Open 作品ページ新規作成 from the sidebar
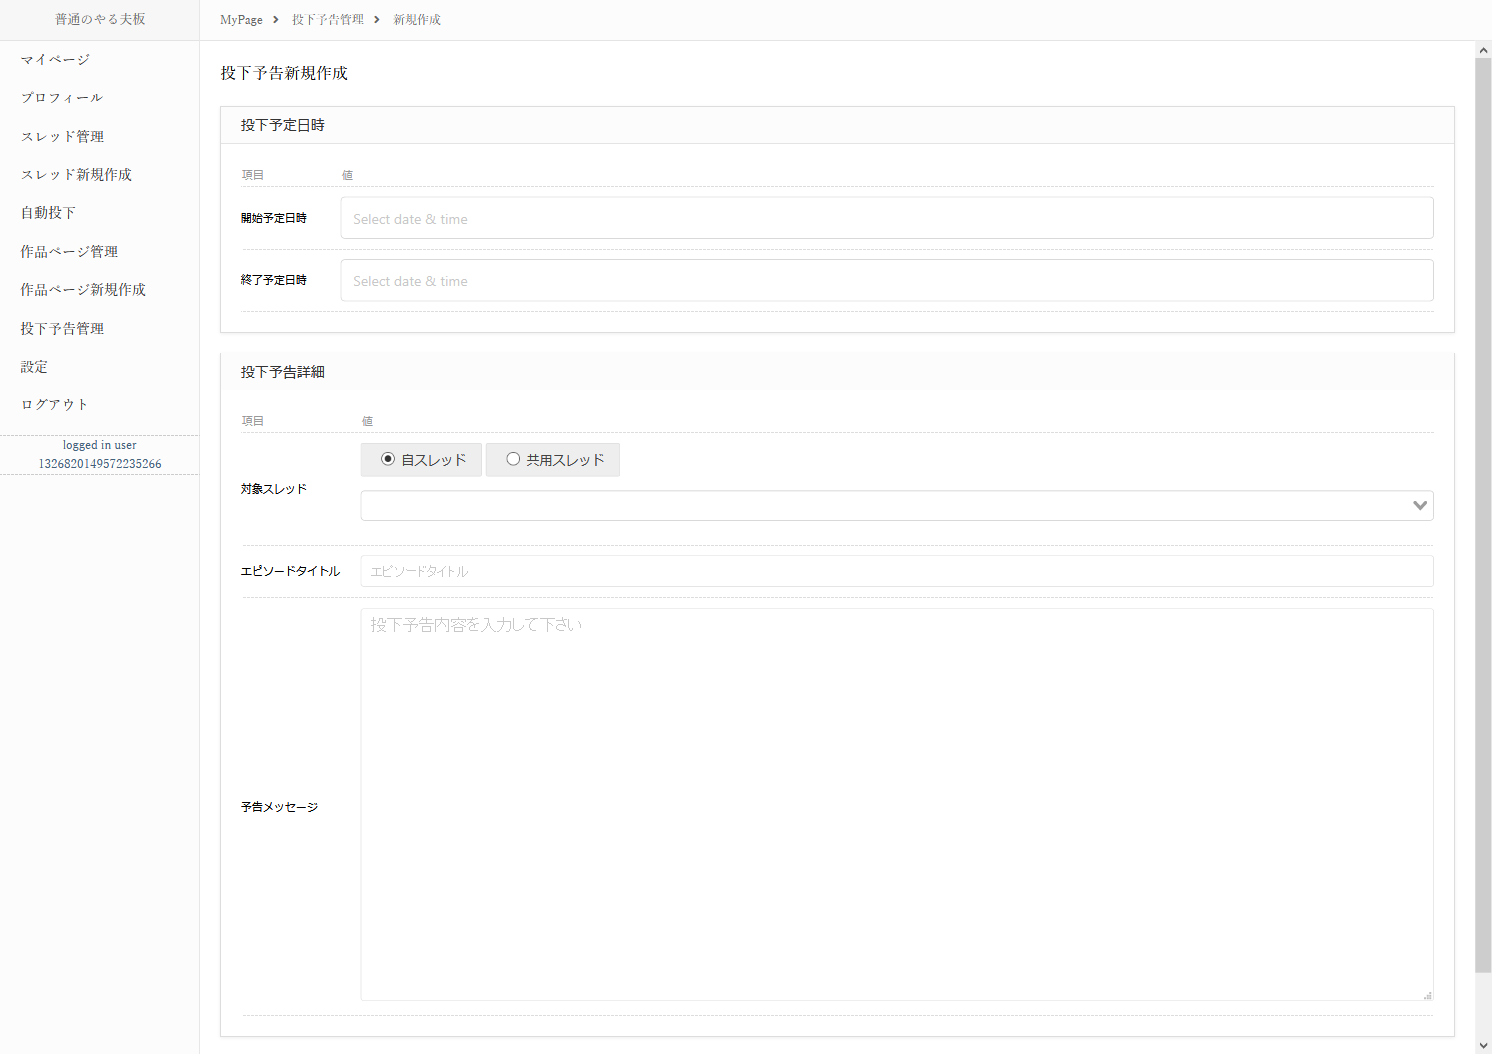Screen dimensions: 1492x1054 click(x=82, y=289)
